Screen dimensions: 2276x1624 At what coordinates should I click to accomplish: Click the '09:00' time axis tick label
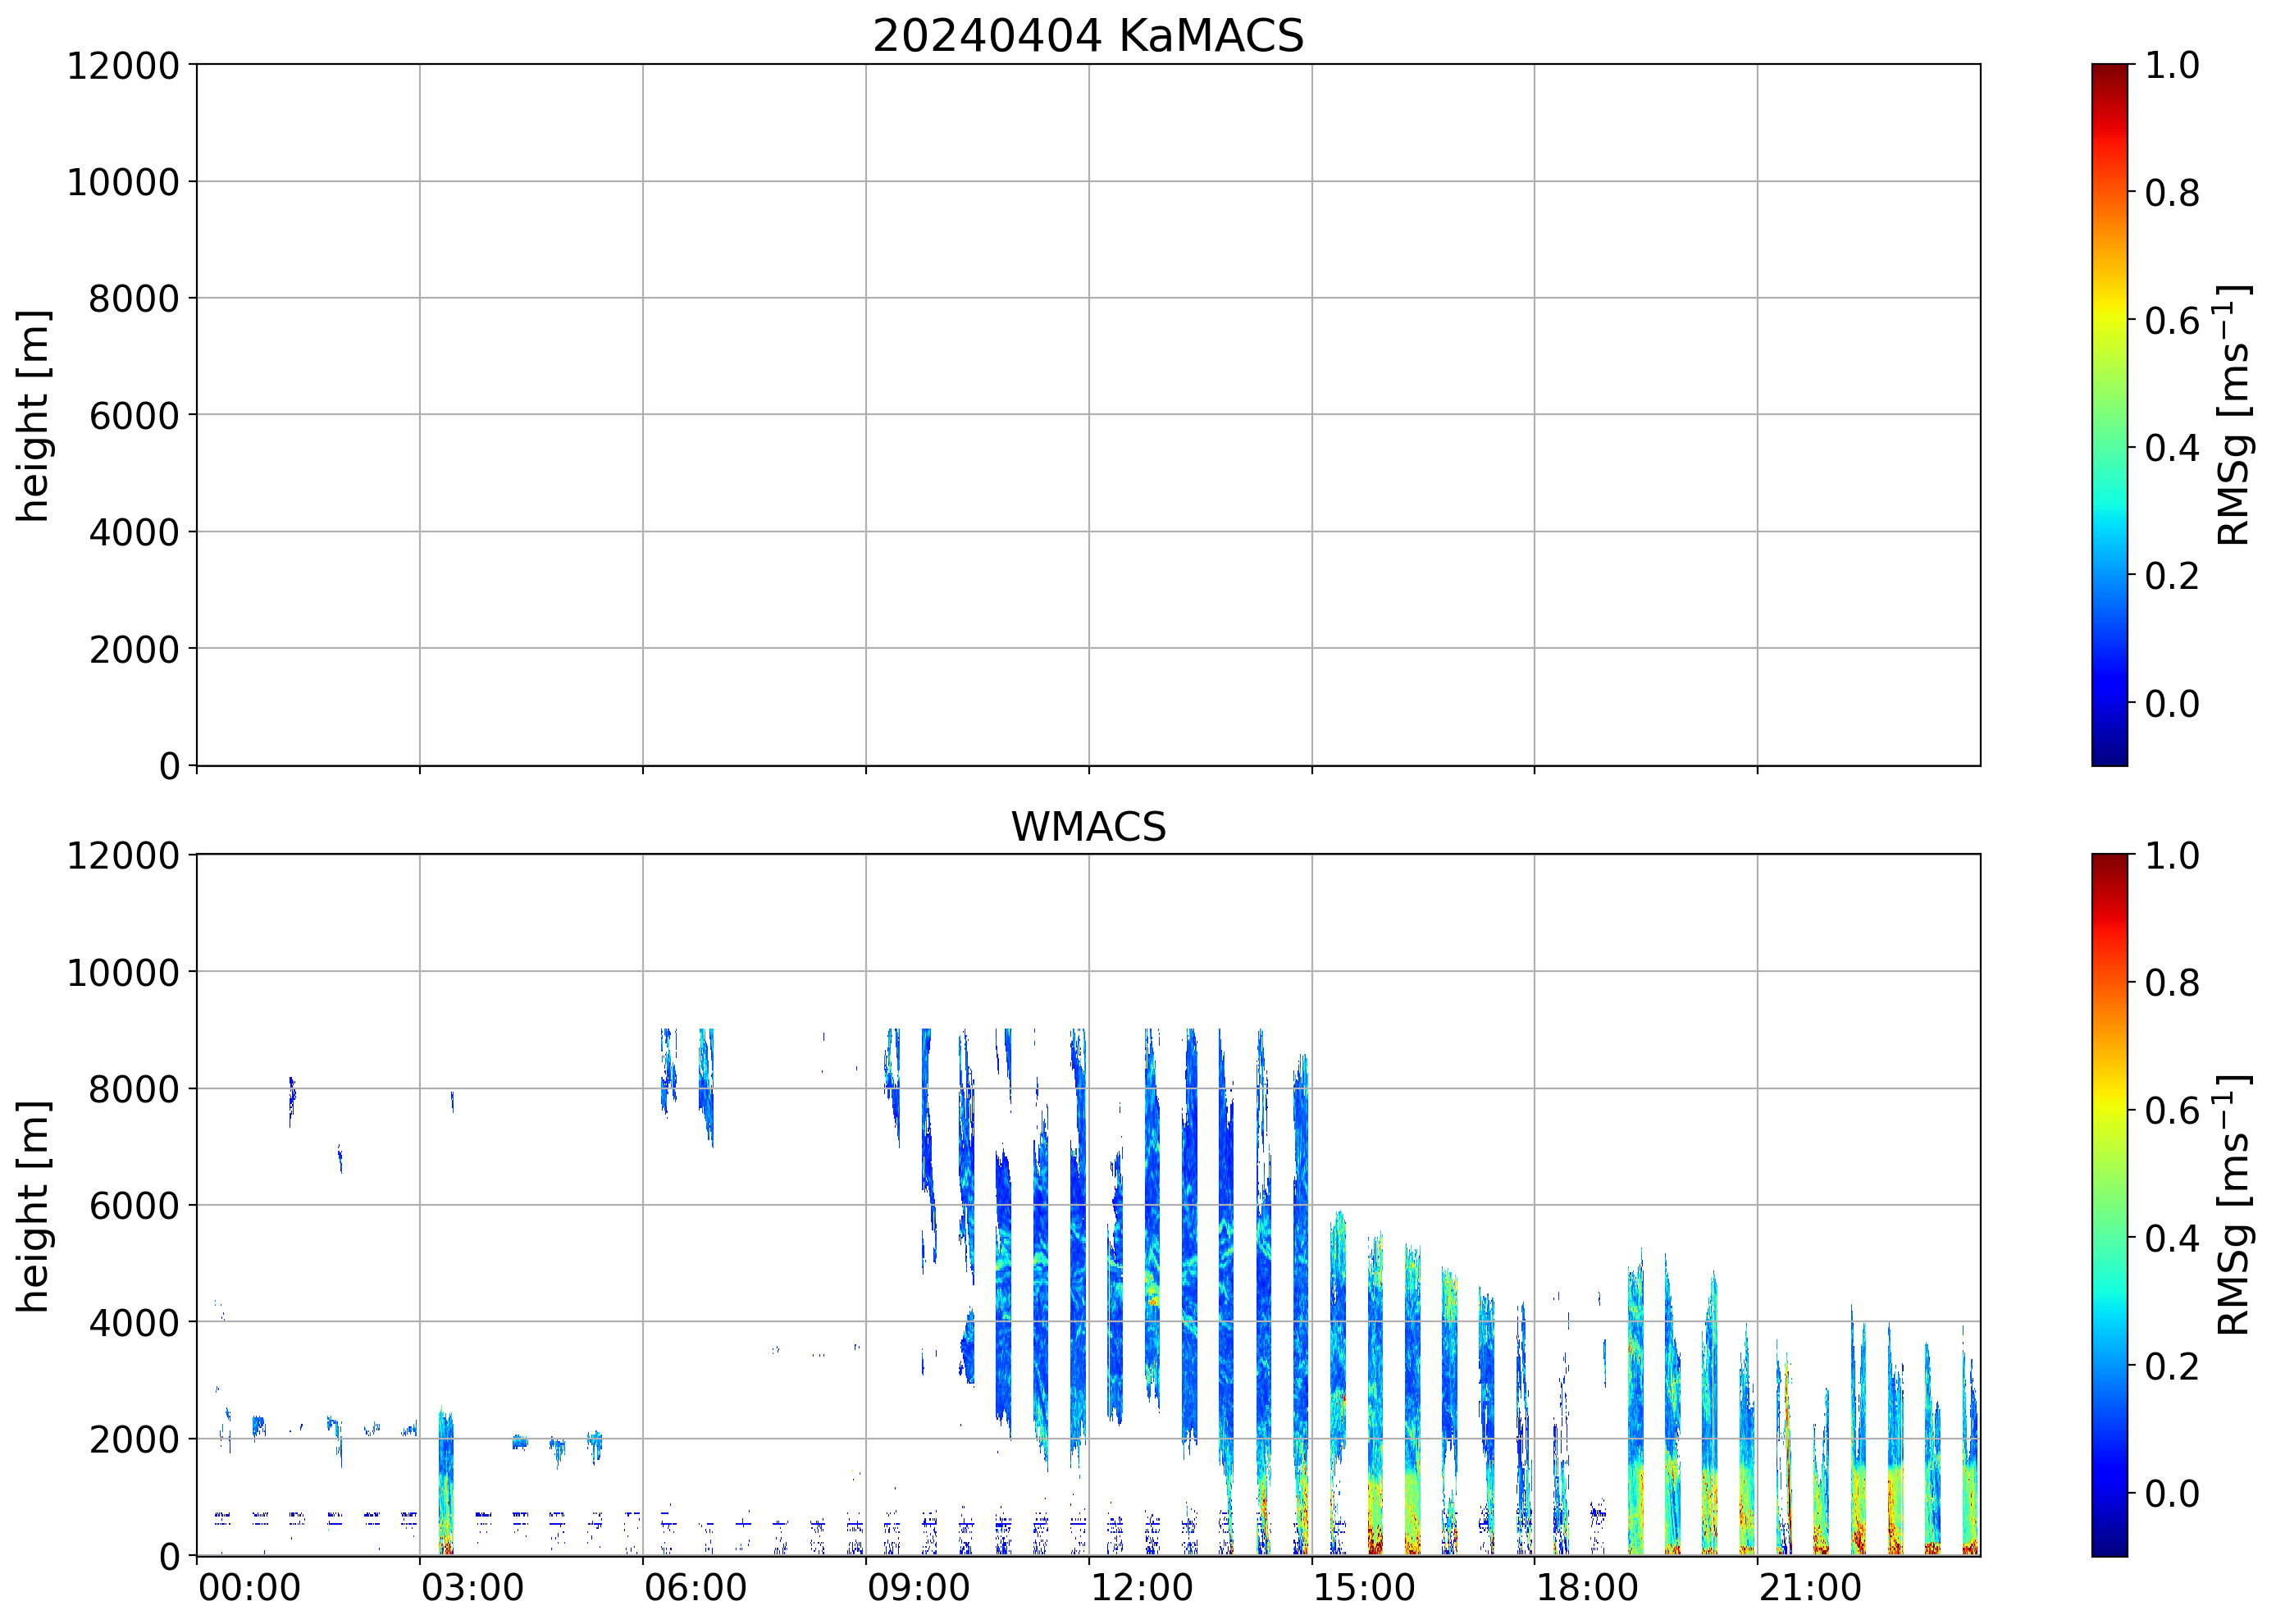tap(918, 1588)
